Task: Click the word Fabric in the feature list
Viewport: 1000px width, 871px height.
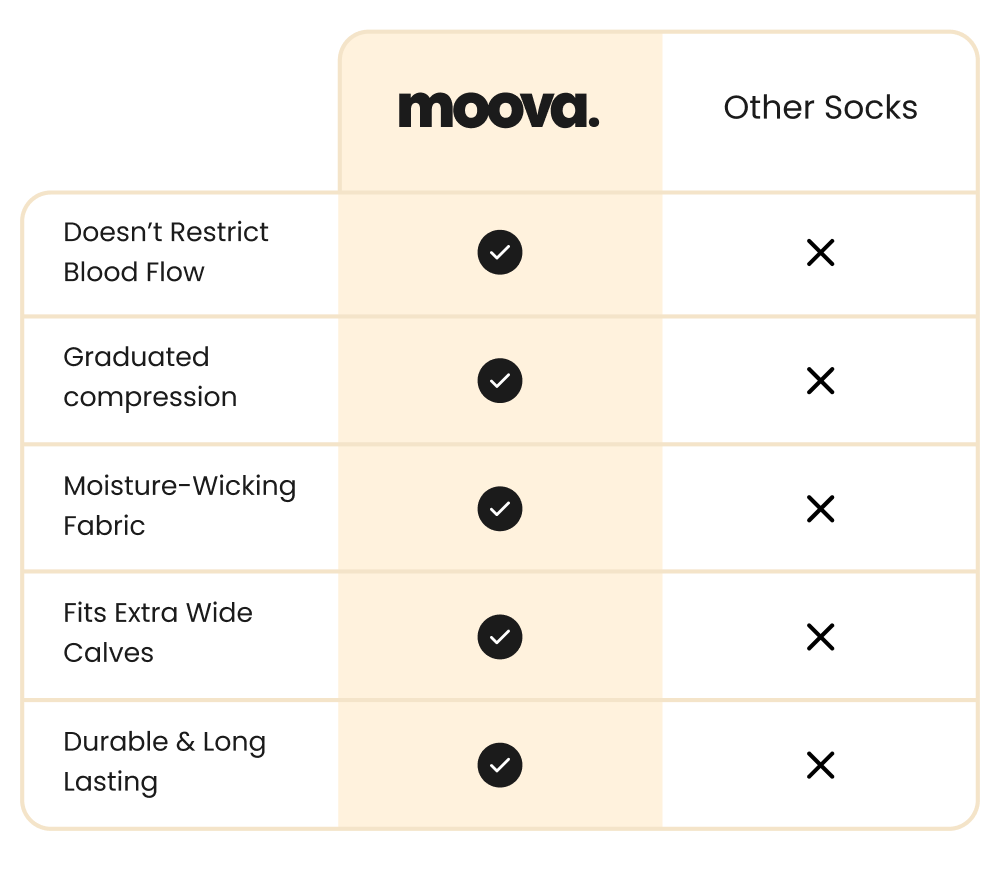Action: [x=105, y=525]
